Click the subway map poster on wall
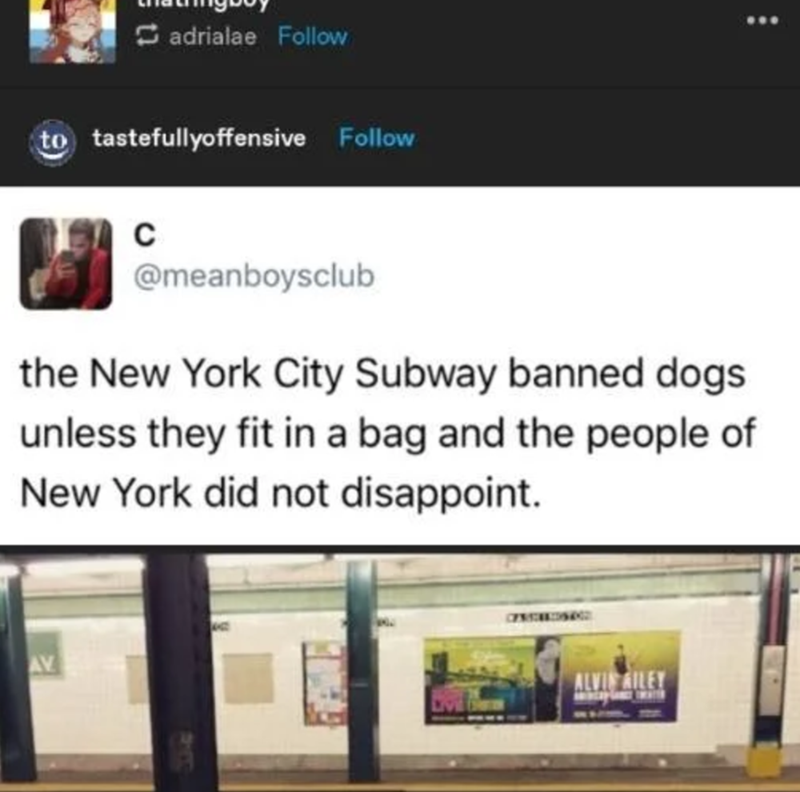Viewport: 800px width, 792px height. pyautogui.click(x=325, y=683)
